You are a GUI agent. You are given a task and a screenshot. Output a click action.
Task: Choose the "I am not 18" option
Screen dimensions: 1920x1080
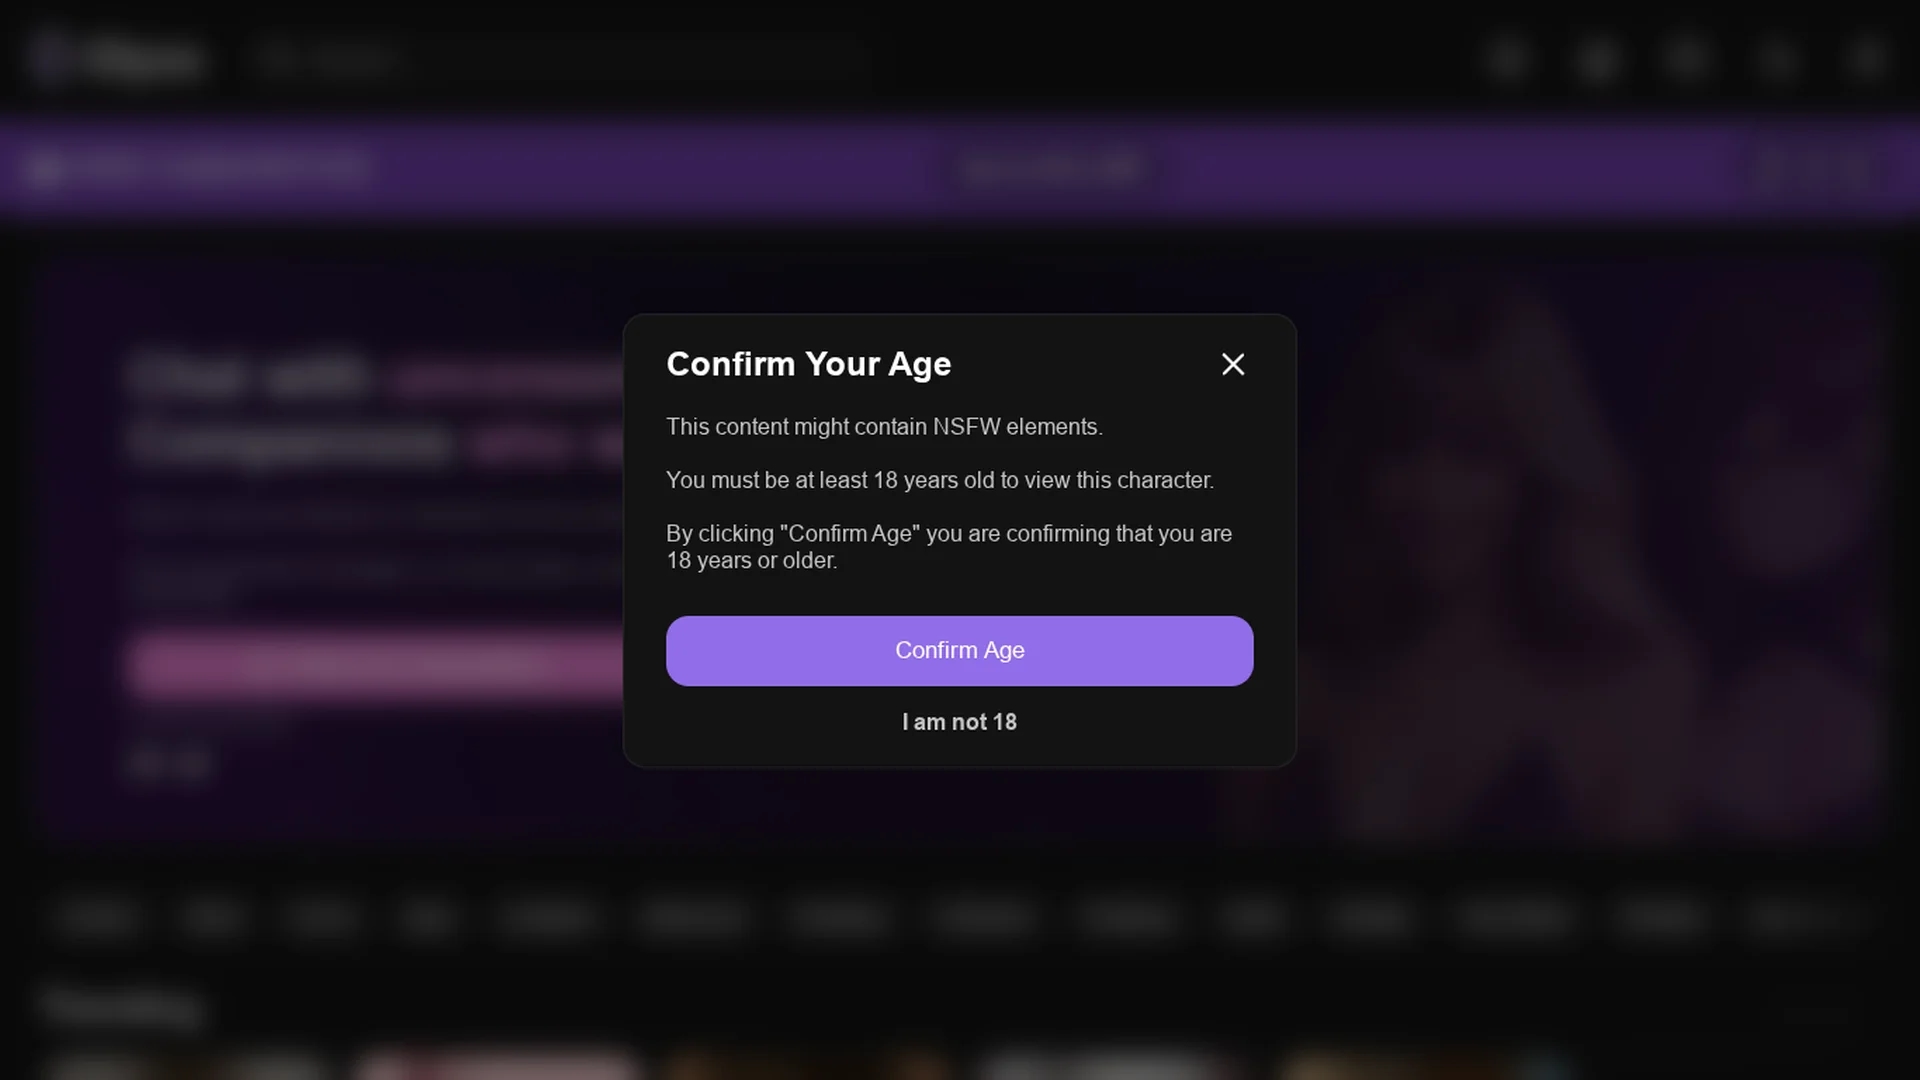pos(959,722)
